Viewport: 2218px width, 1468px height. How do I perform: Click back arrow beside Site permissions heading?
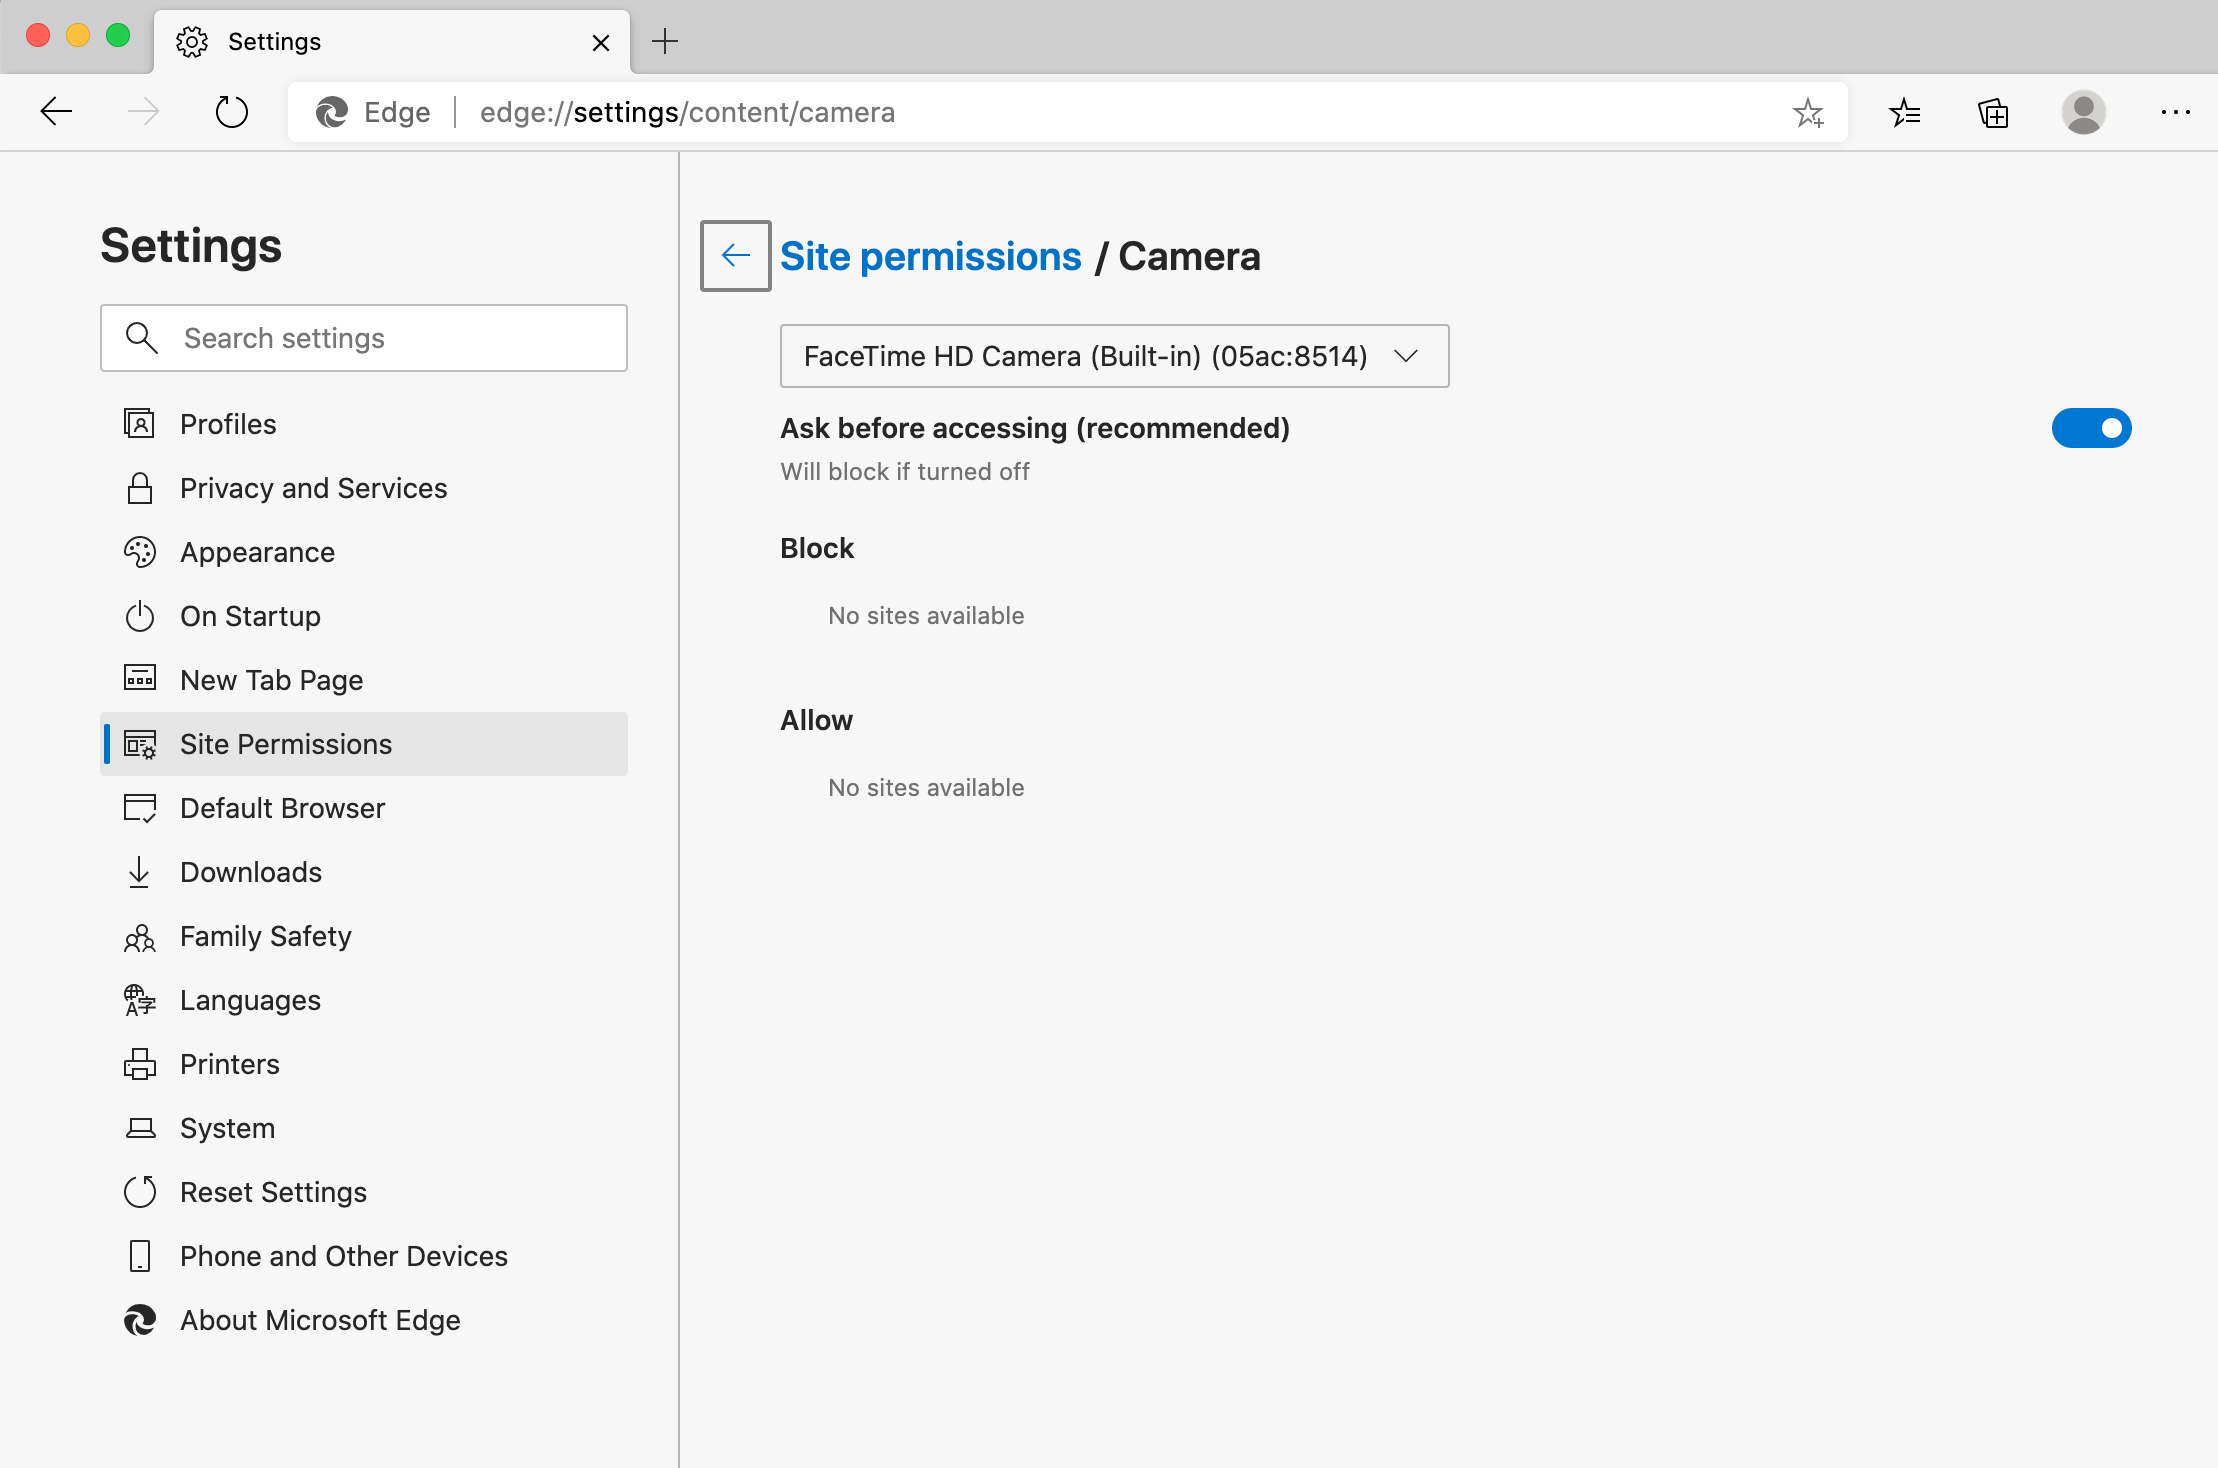pos(736,256)
